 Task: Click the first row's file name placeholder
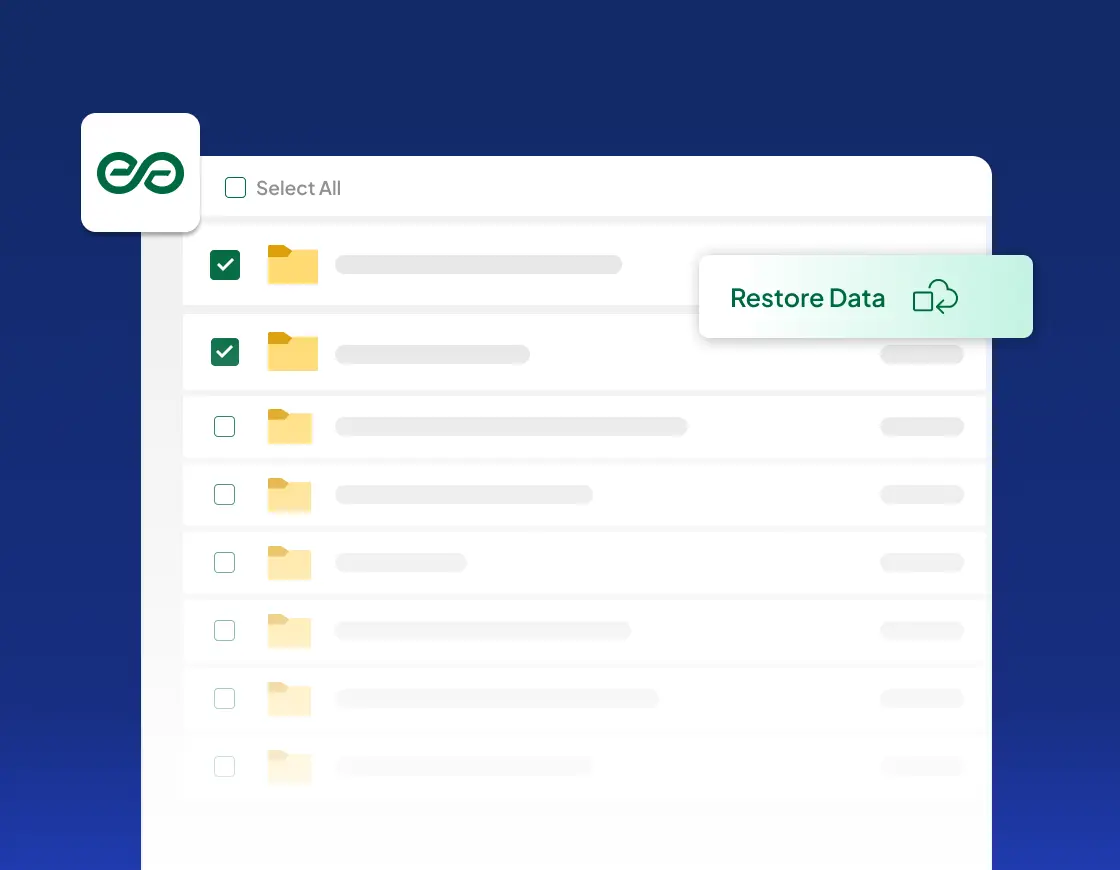click(x=478, y=265)
